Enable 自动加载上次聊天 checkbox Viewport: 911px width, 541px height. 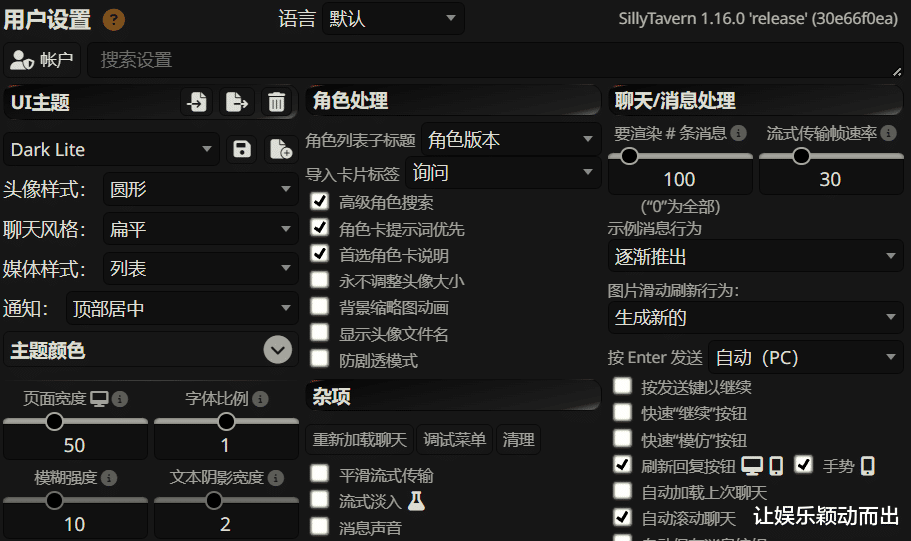[x=622, y=490]
